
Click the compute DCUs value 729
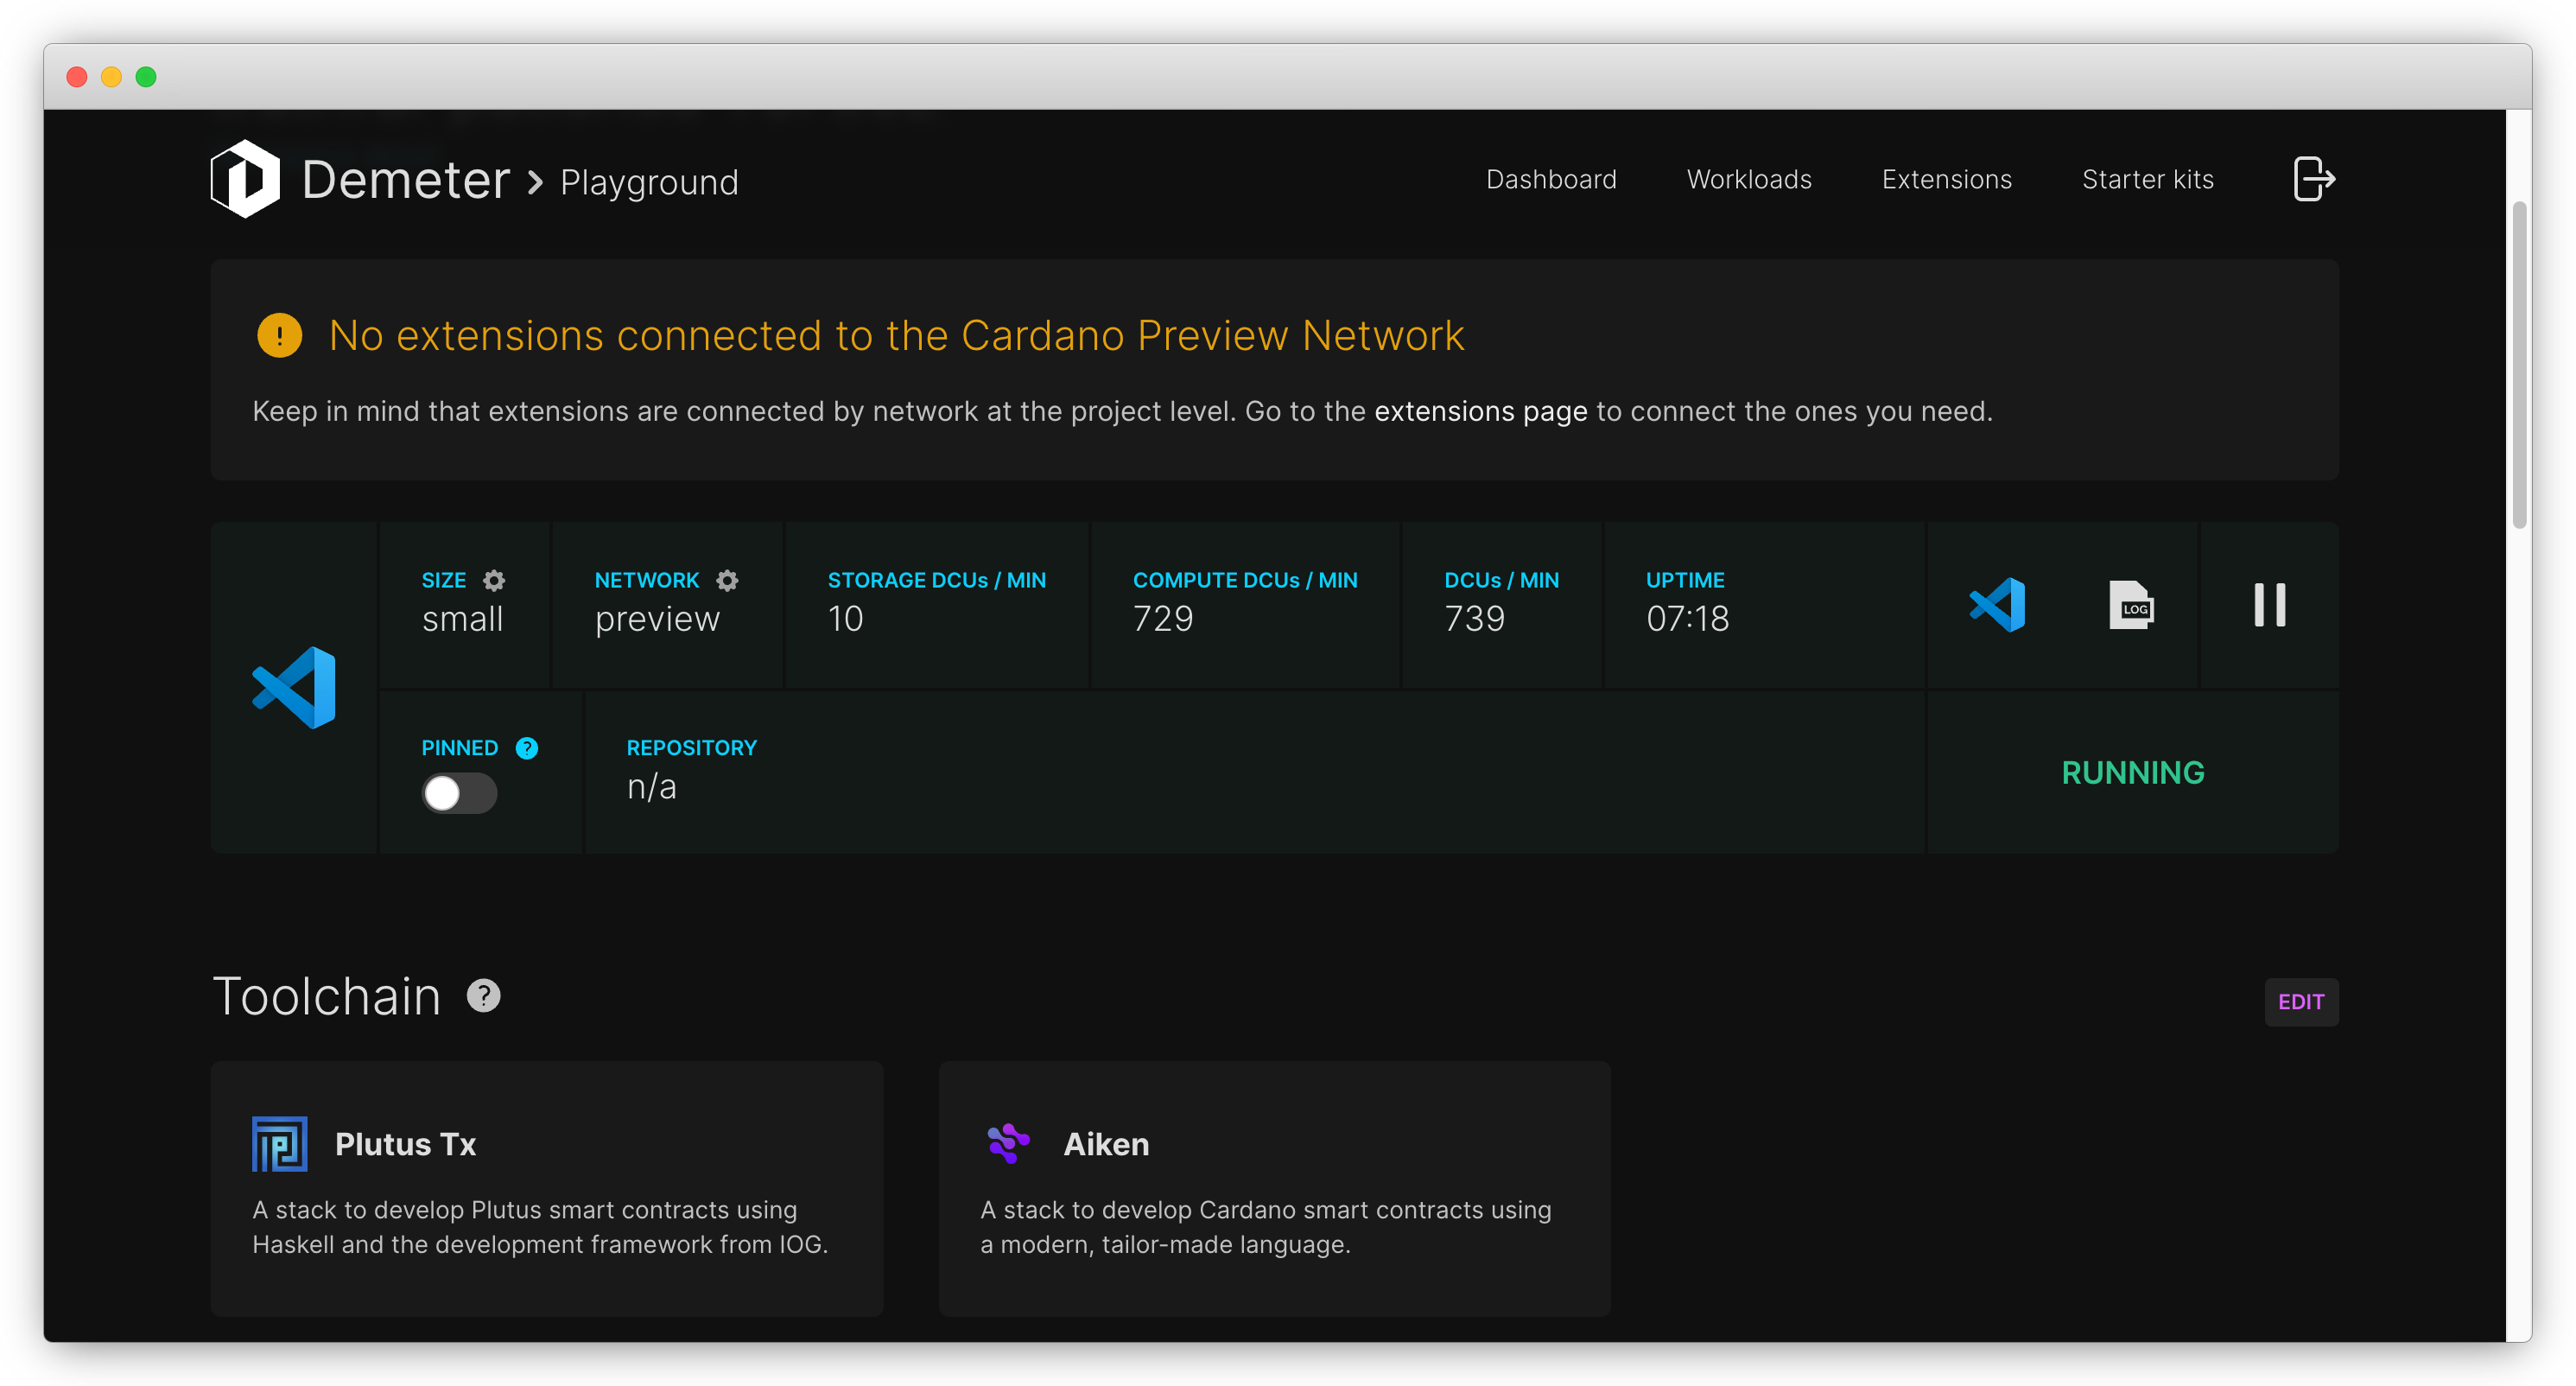(1163, 619)
